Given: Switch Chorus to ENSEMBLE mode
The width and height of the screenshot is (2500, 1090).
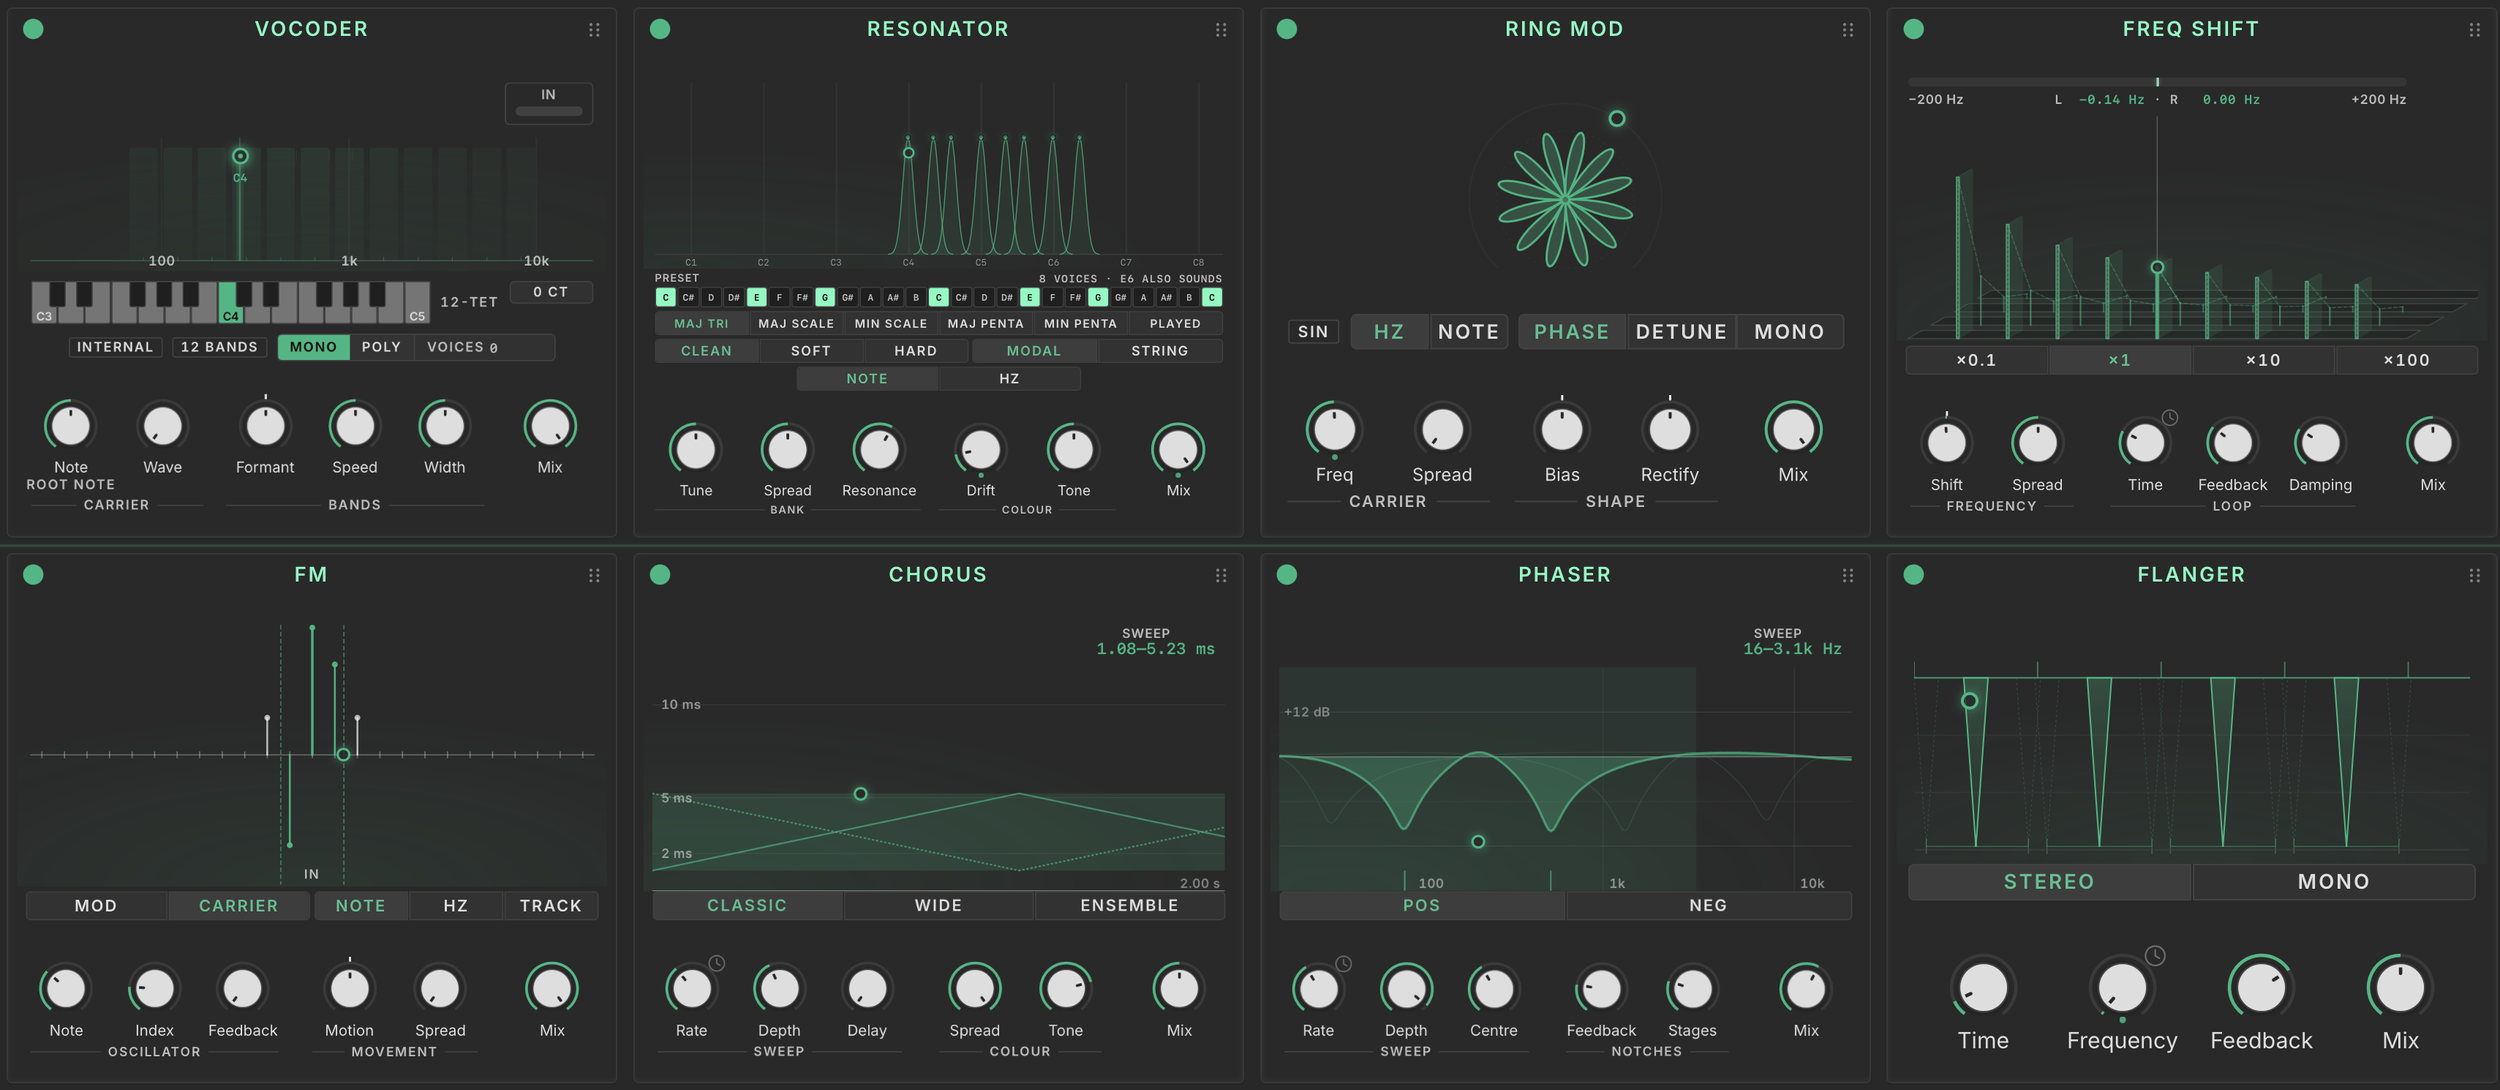Looking at the screenshot, I should [x=1129, y=906].
